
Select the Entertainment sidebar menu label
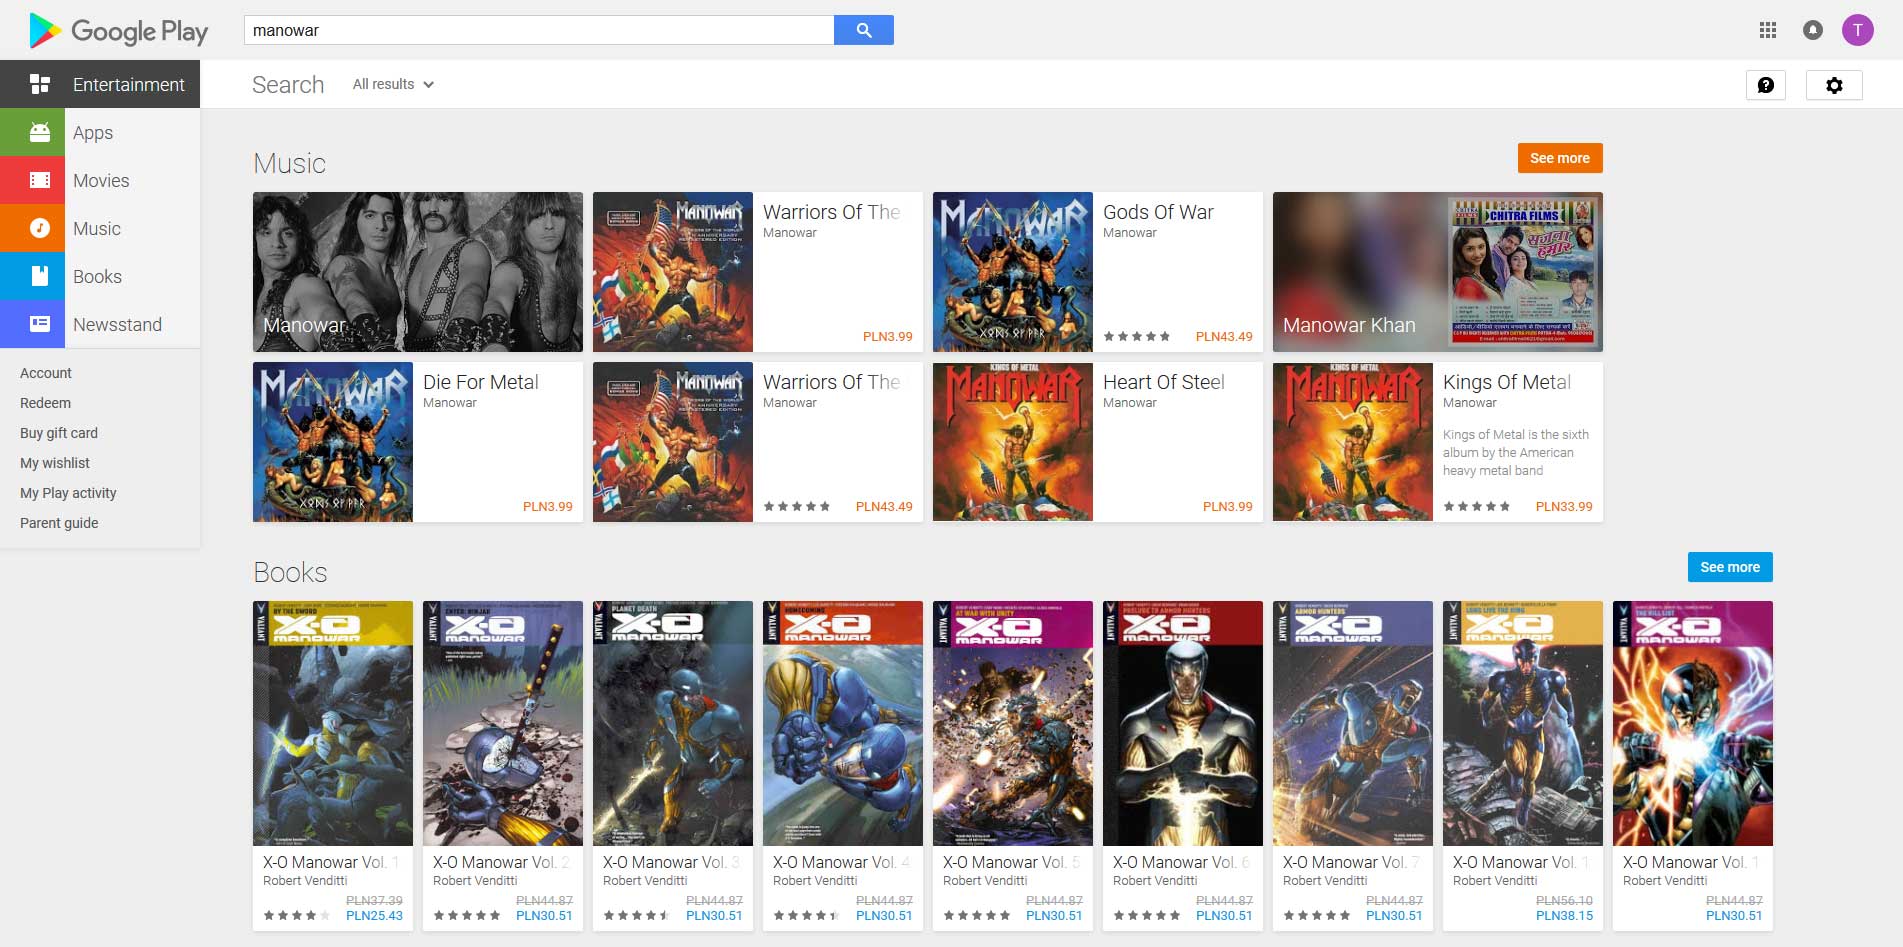coord(129,84)
